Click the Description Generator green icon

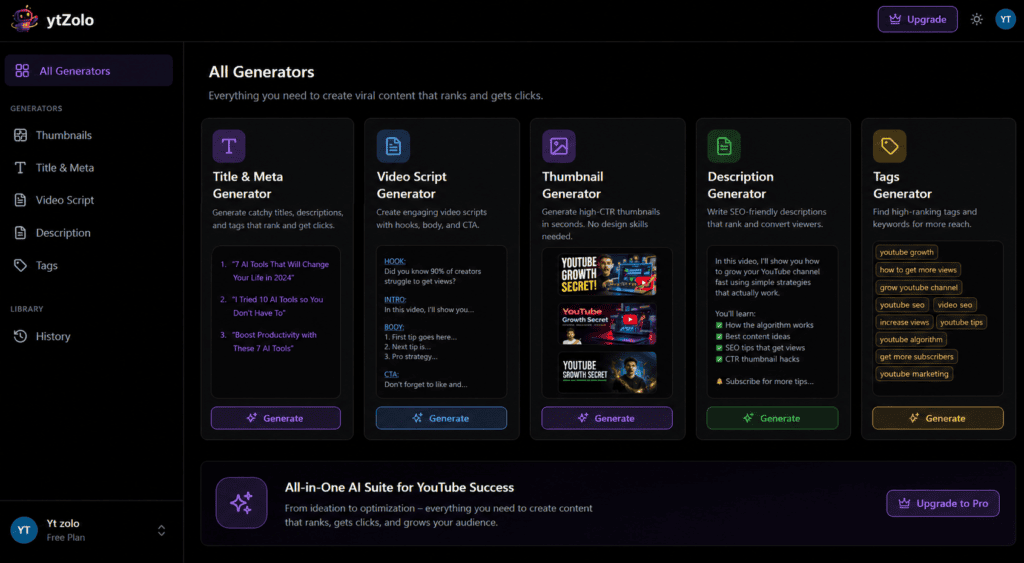tap(724, 146)
